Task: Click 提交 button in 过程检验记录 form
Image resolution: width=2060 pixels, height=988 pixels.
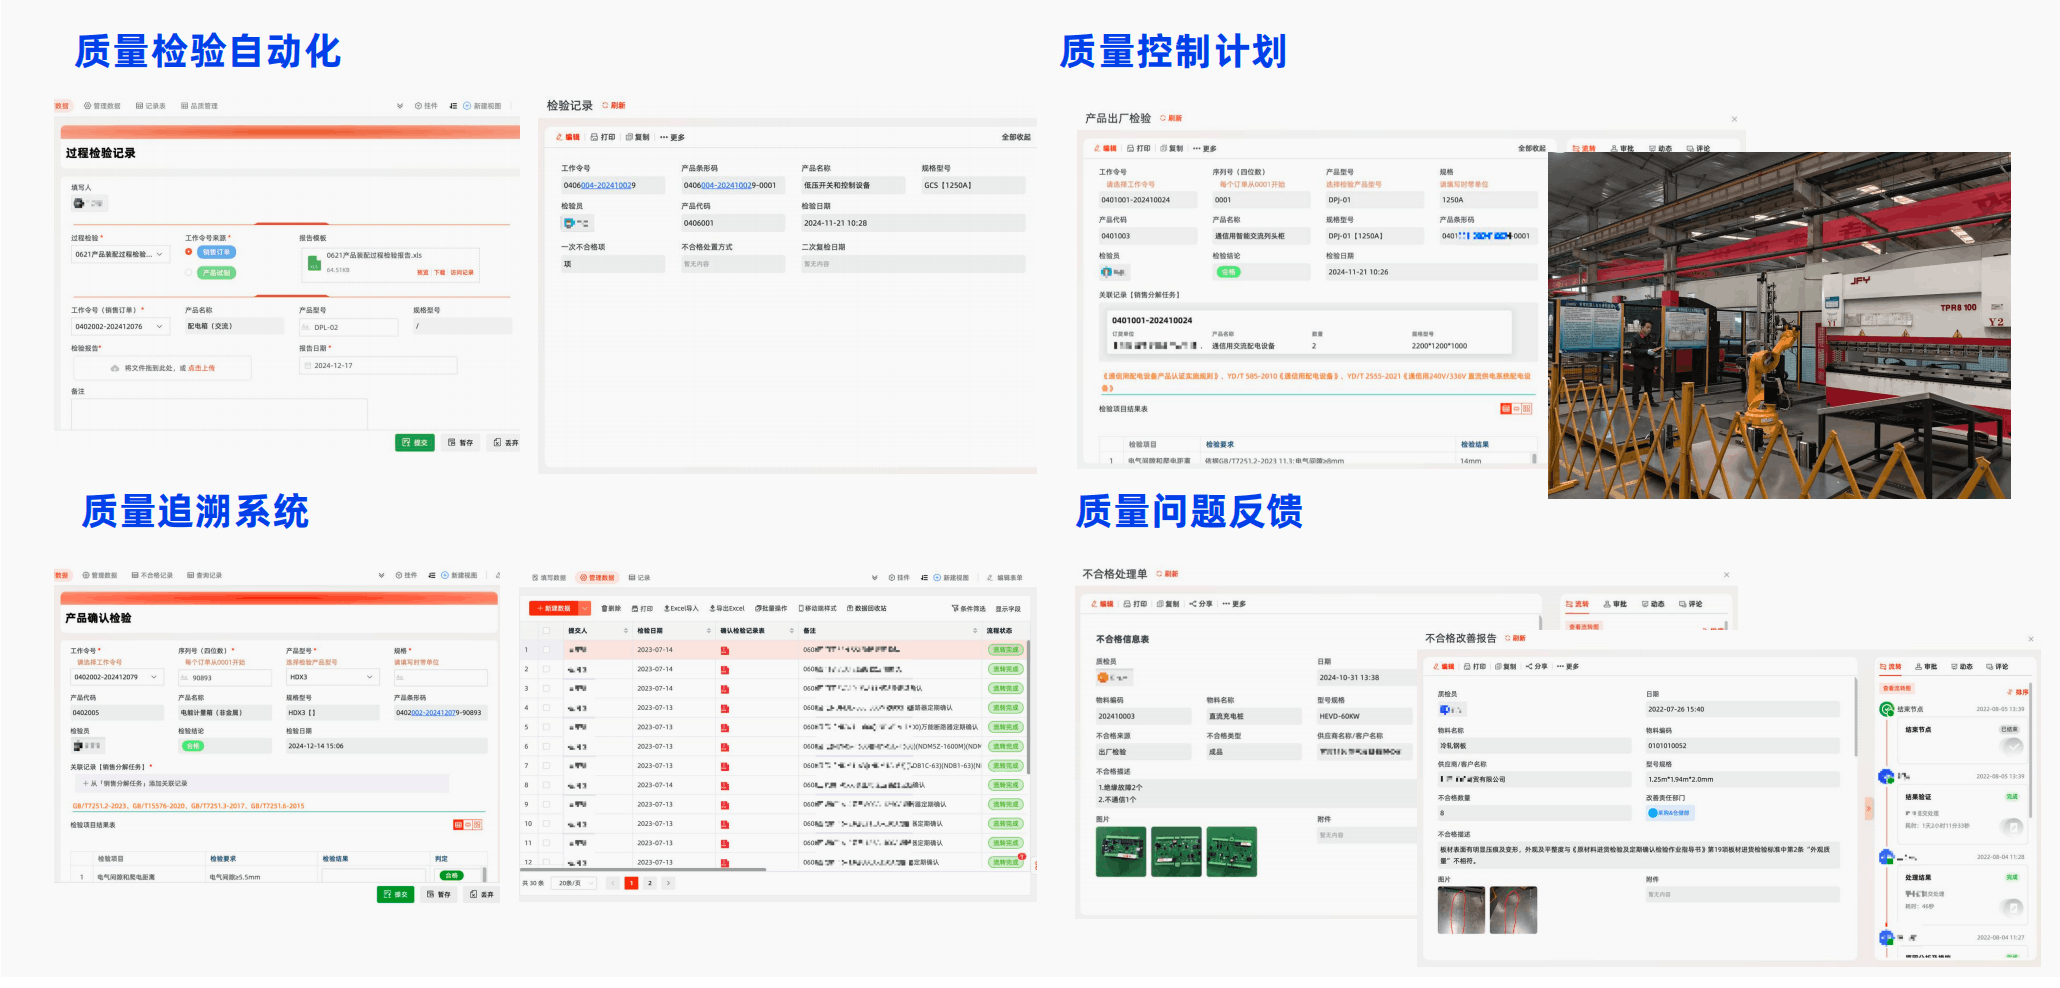Action: tap(415, 442)
